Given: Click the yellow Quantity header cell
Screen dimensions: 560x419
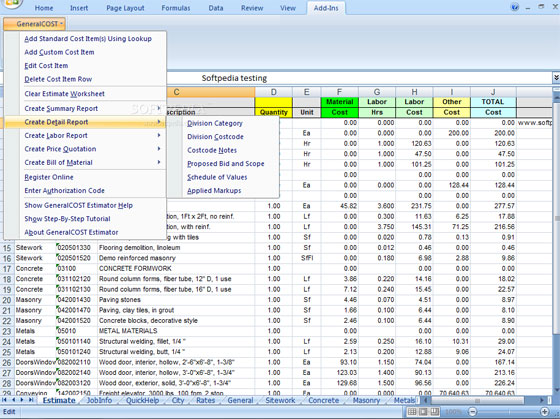Looking at the screenshot, I should [x=274, y=112].
